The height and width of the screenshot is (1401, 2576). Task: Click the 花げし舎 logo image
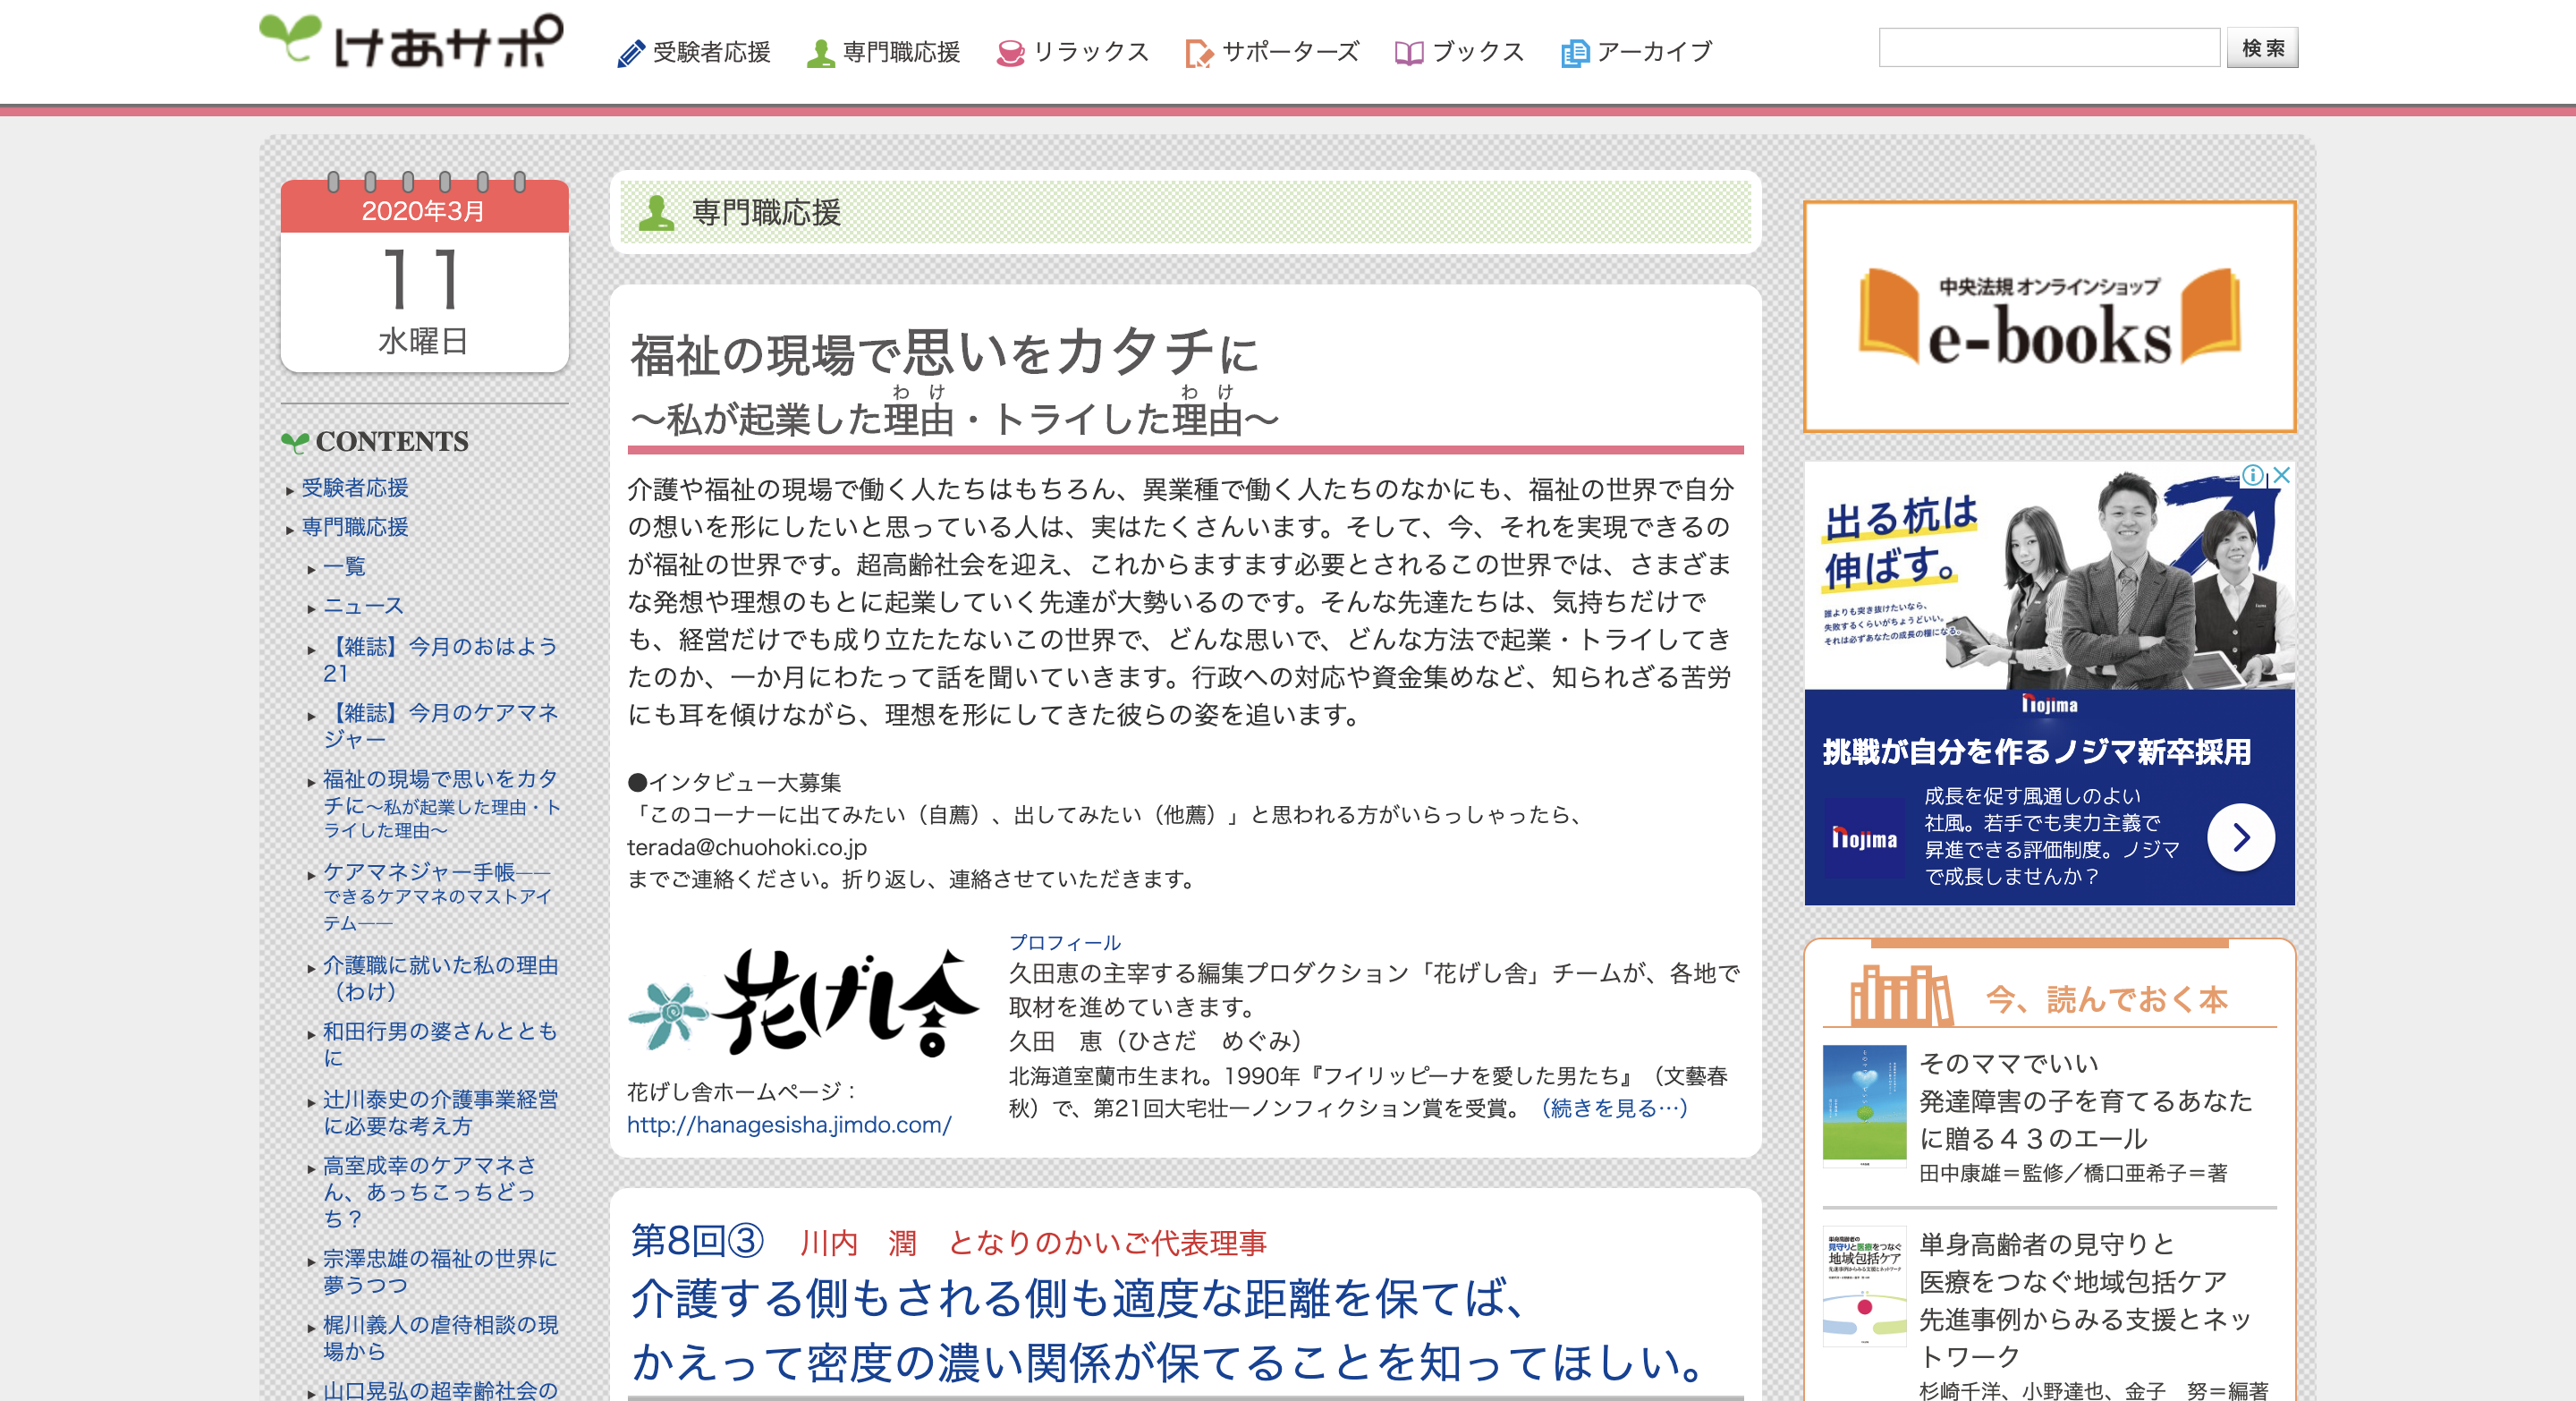803,1003
